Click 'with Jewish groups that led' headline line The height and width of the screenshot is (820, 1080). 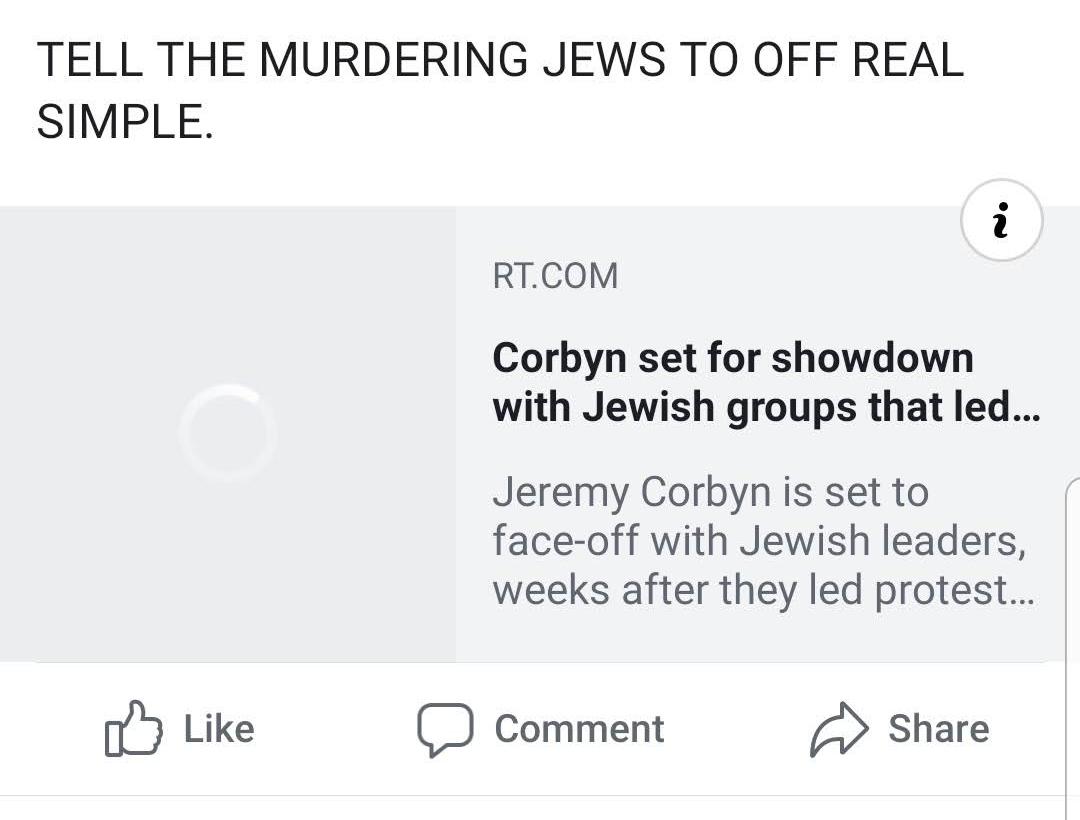(750, 408)
